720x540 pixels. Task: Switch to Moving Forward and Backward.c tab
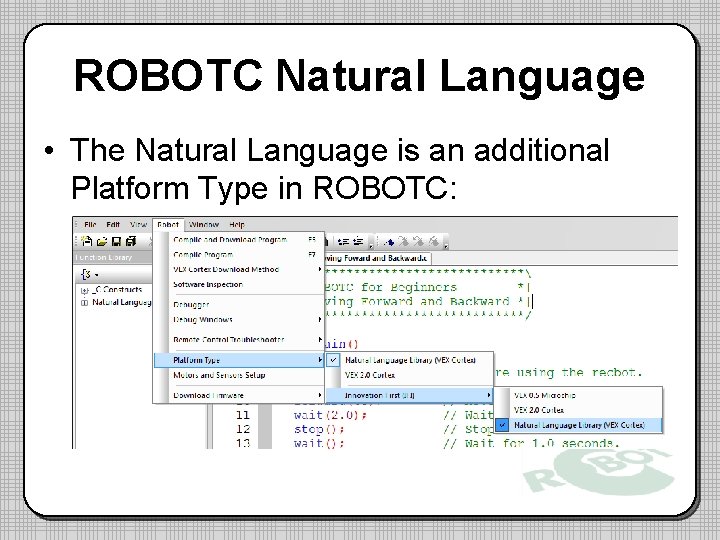point(377,258)
